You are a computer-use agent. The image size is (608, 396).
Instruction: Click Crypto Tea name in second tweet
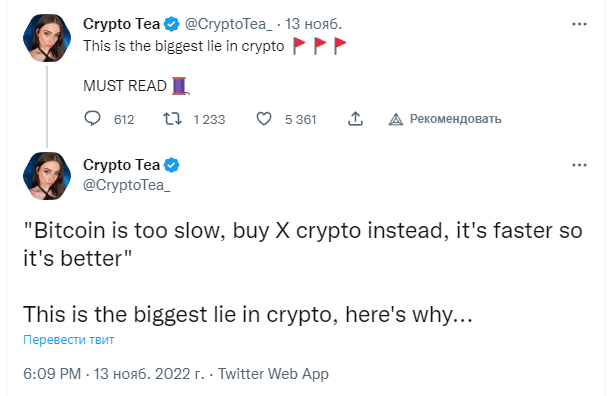[121, 165]
